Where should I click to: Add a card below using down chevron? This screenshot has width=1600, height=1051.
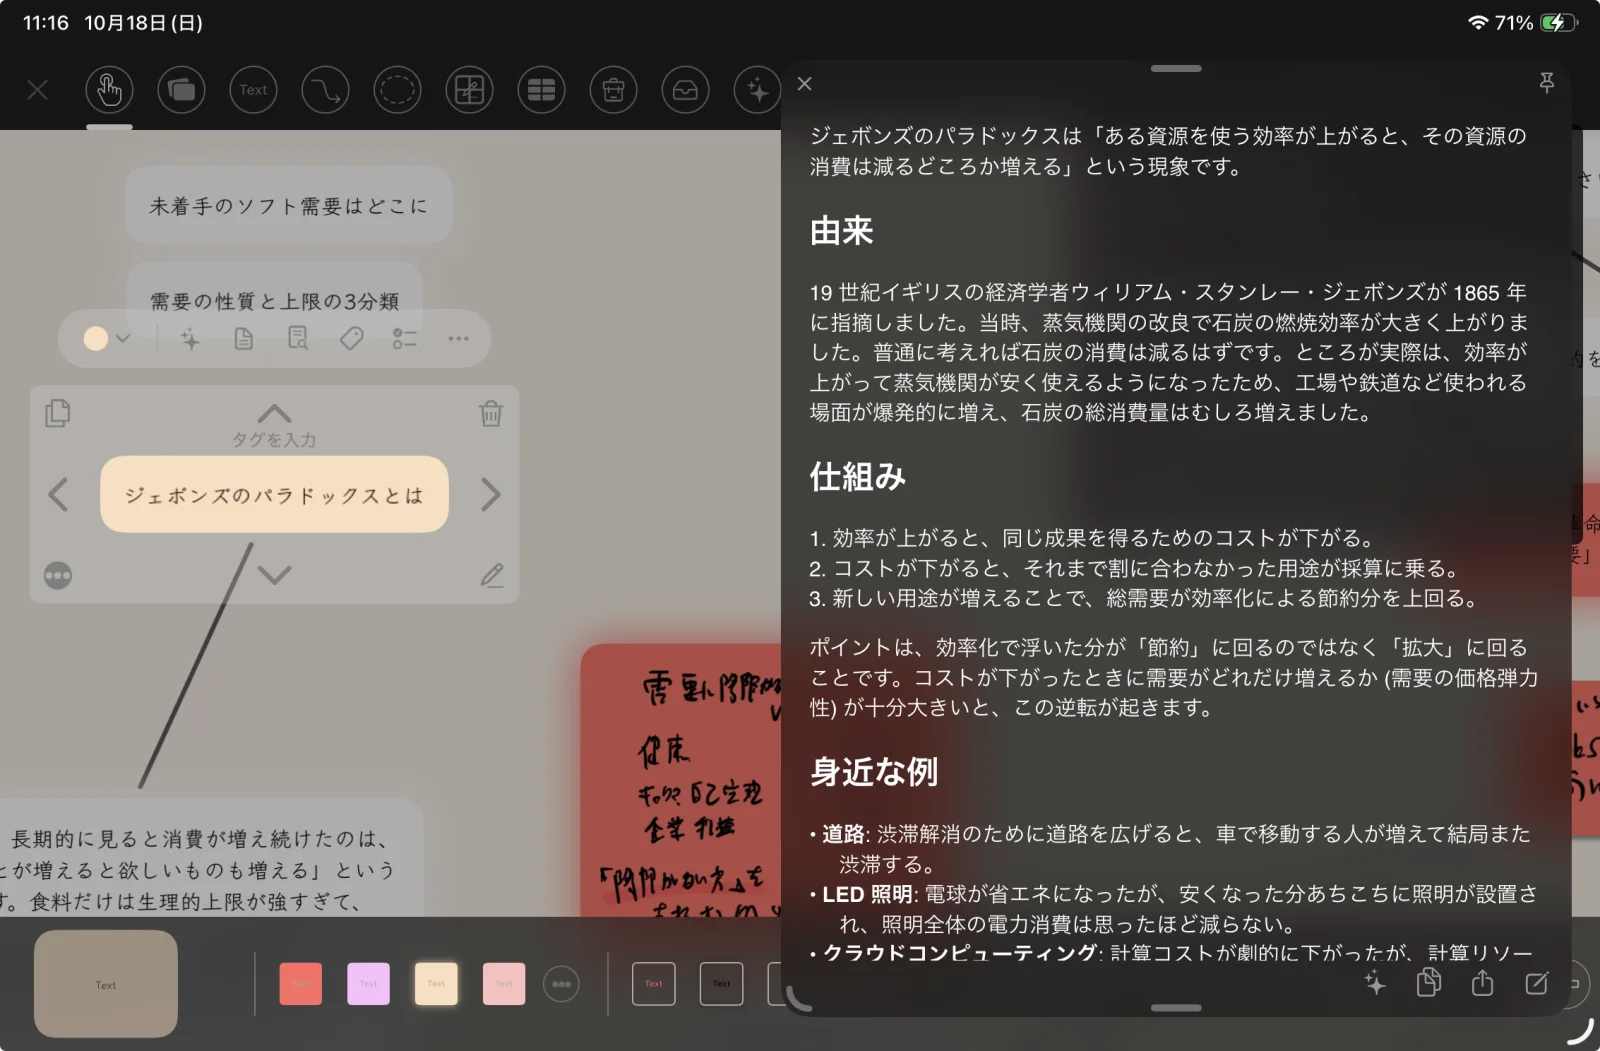click(x=274, y=575)
